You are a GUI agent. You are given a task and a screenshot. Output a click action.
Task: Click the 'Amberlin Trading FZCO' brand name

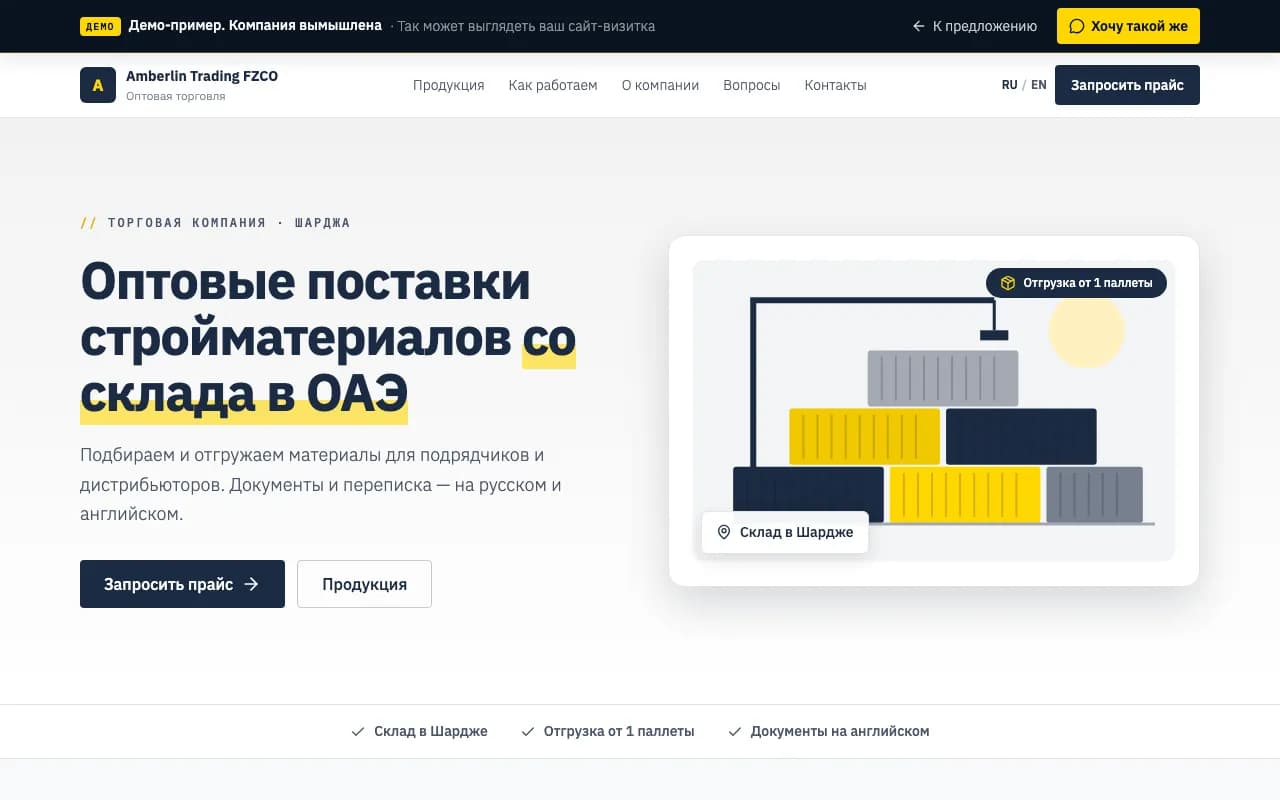[202, 76]
